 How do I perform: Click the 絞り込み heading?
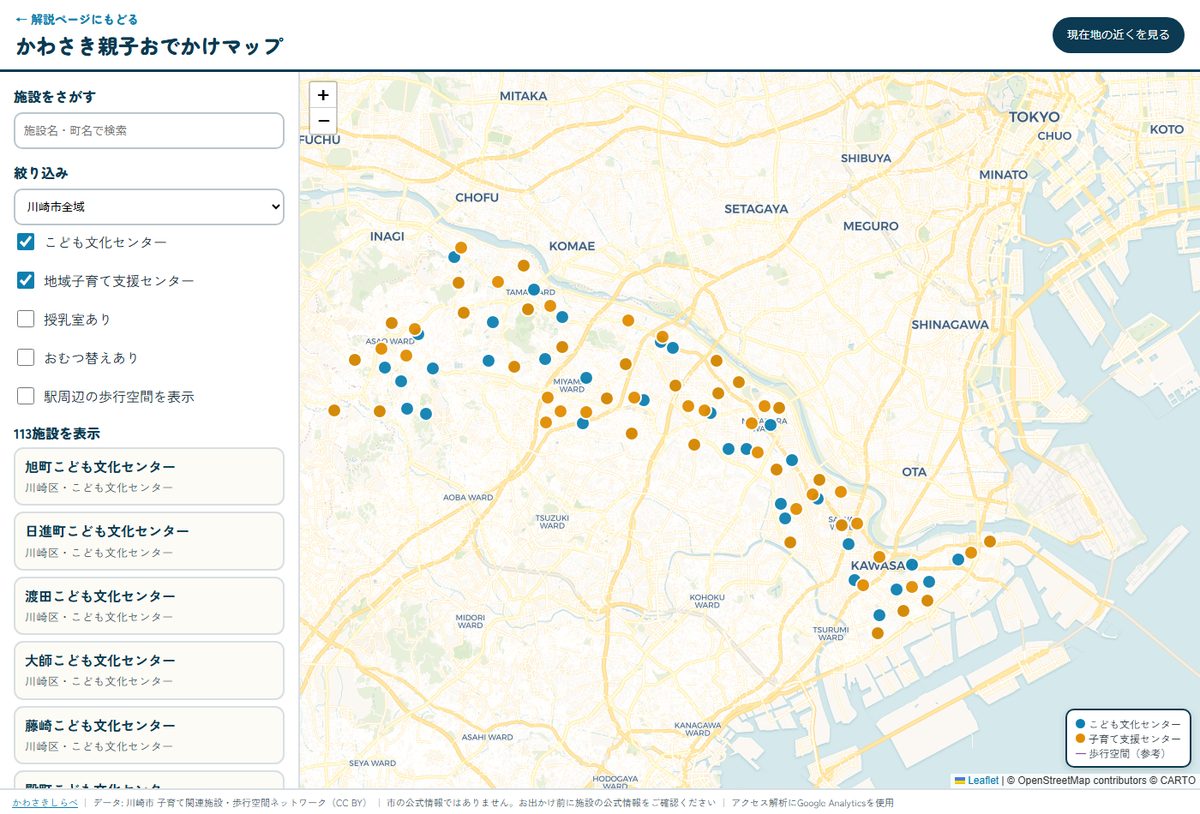tap(41, 173)
